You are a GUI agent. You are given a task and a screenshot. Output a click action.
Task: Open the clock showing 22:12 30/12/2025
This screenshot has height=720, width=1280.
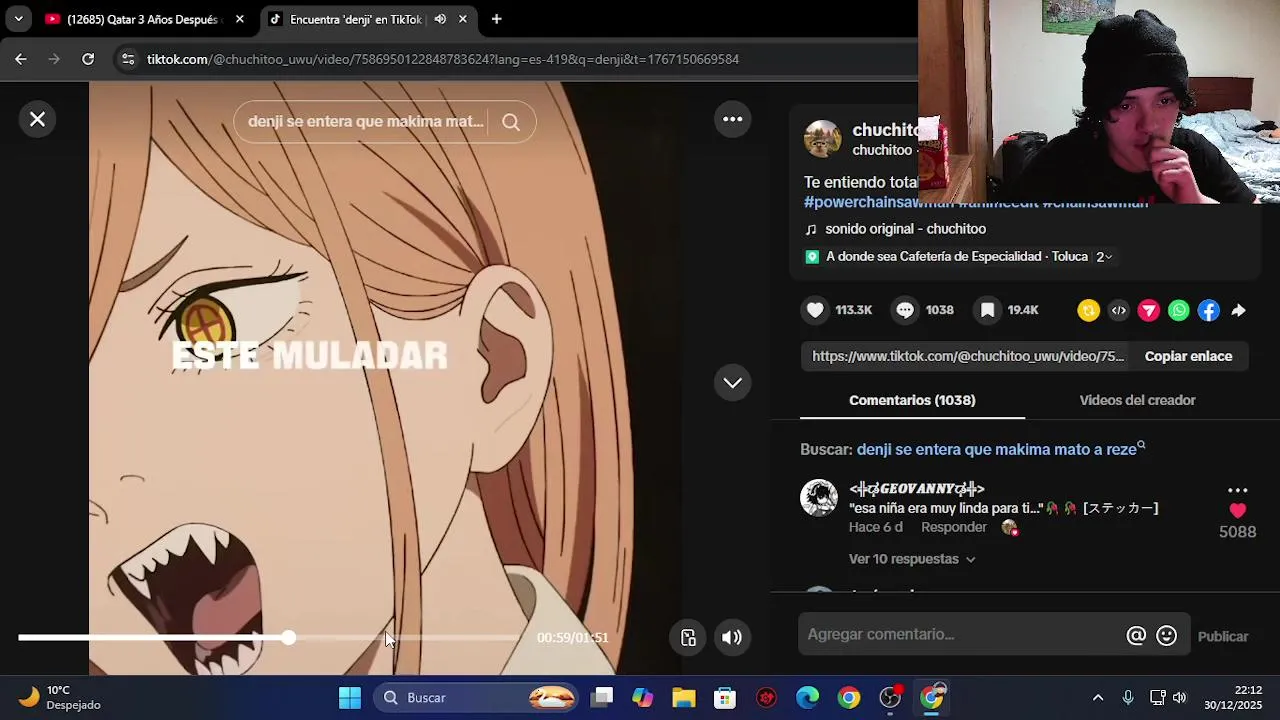pyautogui.click(x=1233, y=698)
